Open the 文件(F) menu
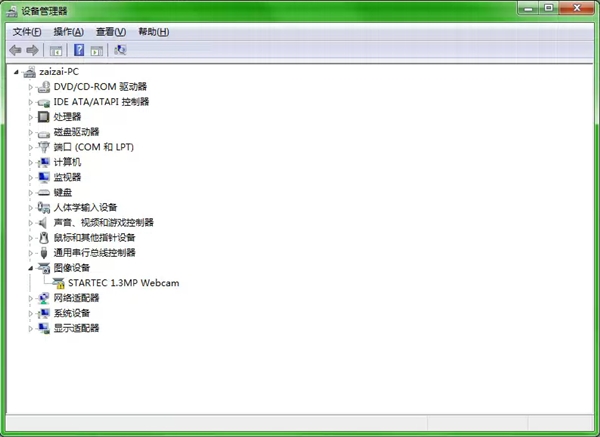This screenshot has height=437, width=600. pyautogui.click(x=27, y=32)
